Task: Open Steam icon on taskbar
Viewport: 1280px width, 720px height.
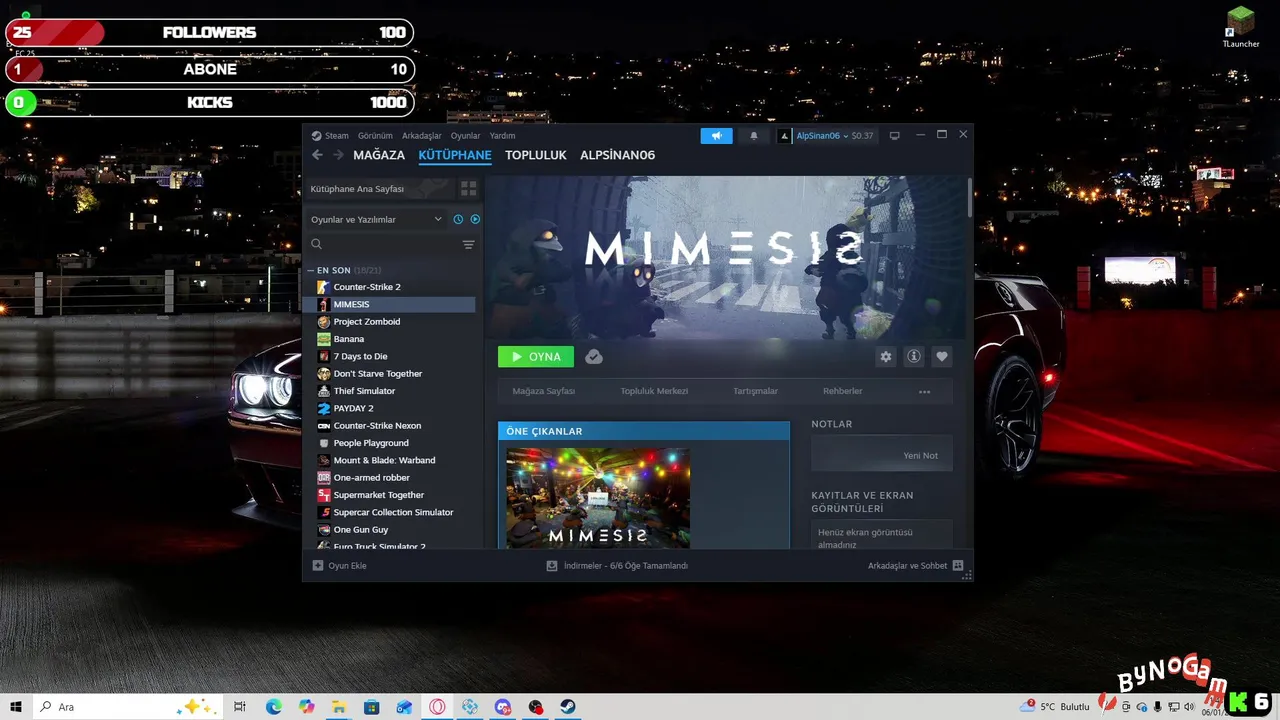Action: pos(567,707)
